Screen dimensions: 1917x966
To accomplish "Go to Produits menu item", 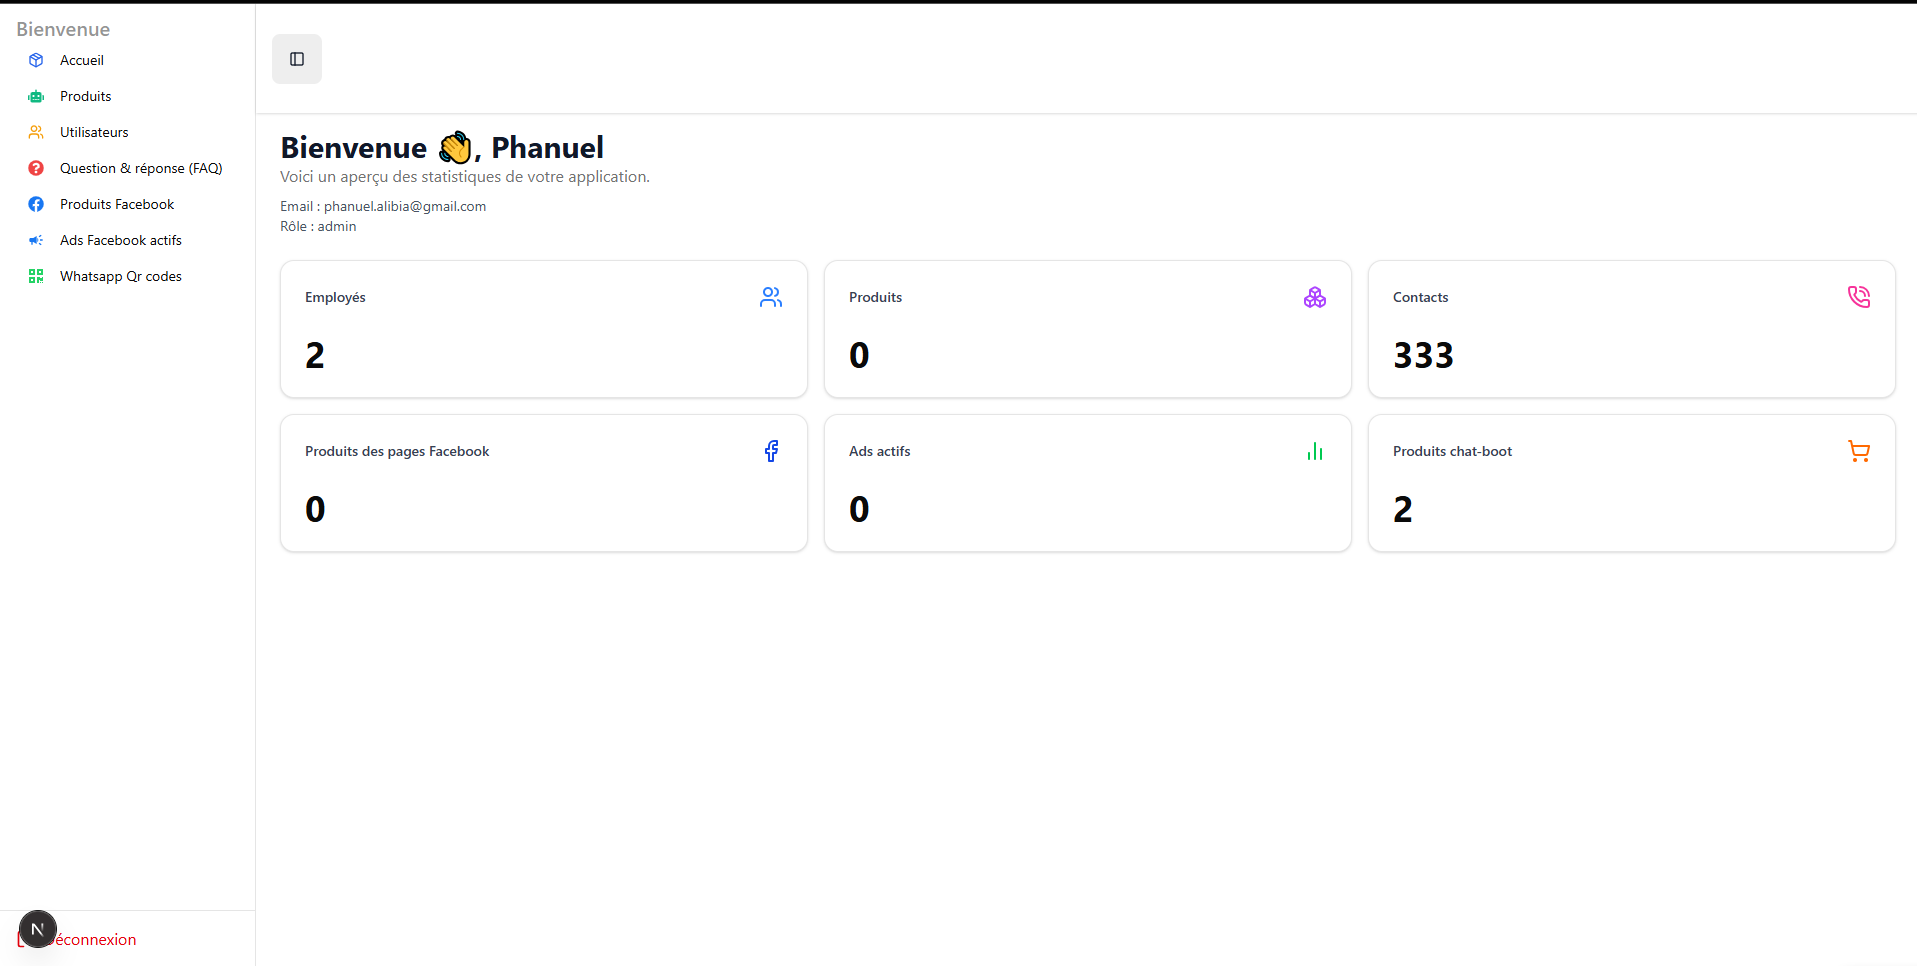I will 85,96.
